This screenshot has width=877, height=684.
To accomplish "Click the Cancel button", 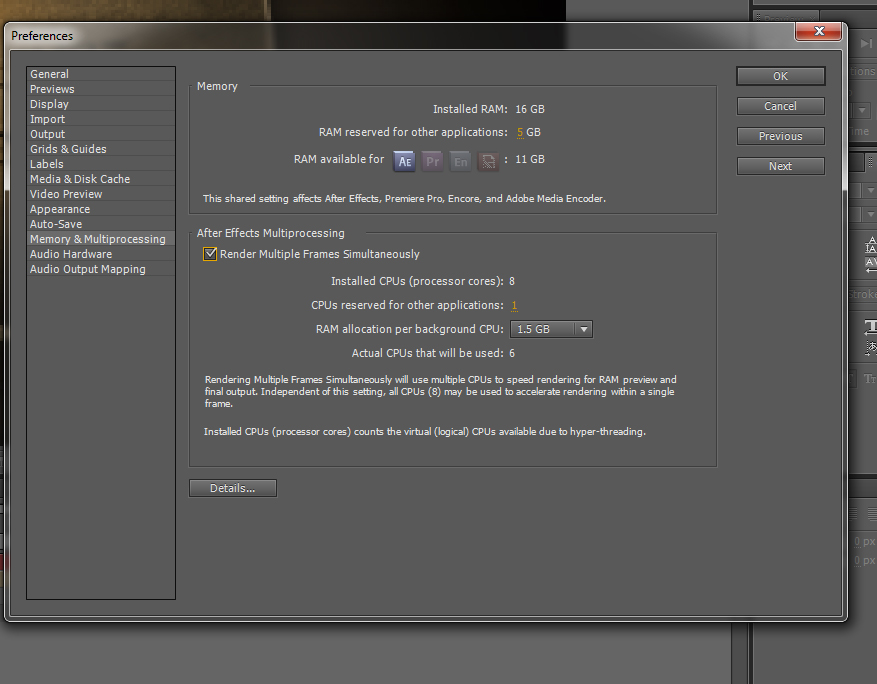I will (780, 106).
